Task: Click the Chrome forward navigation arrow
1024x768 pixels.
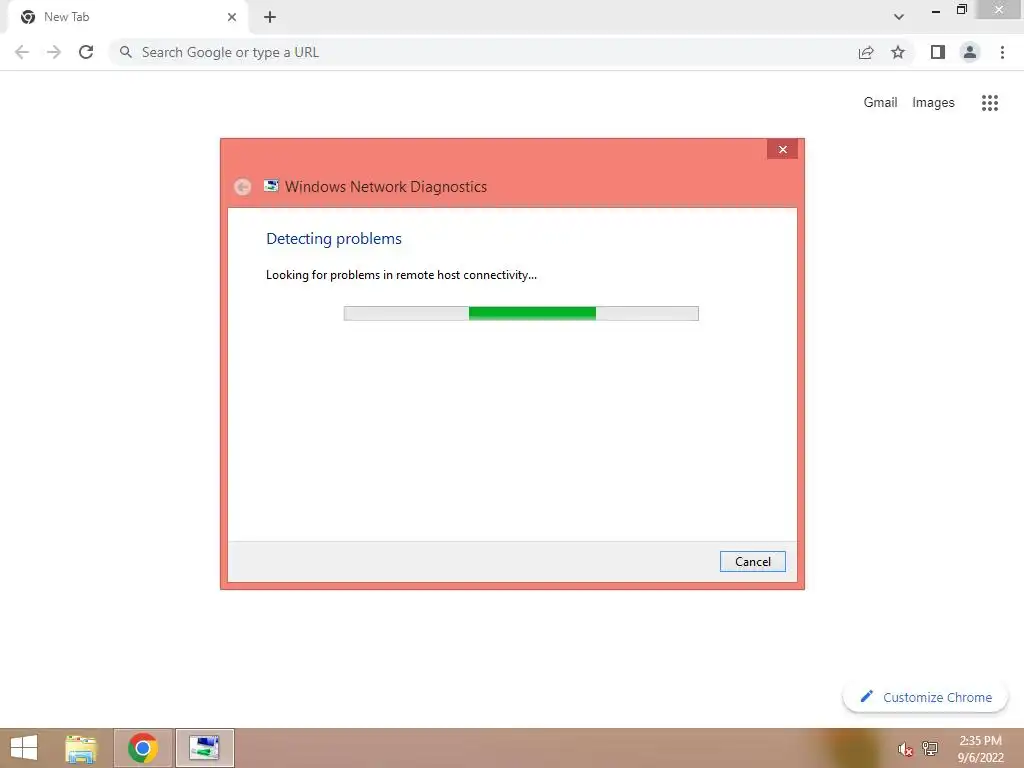Action: click(x=54, y=52)
